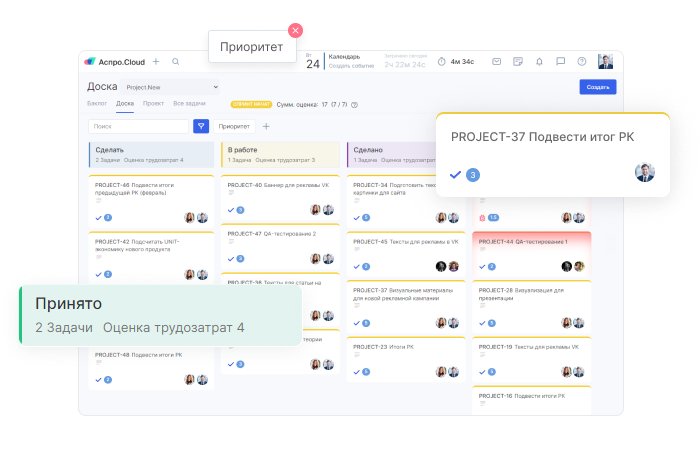This screenshot has width=700, height=456.
Task: Click the checkmark icon on PROJECT-23 card
Action: point(357,372)
